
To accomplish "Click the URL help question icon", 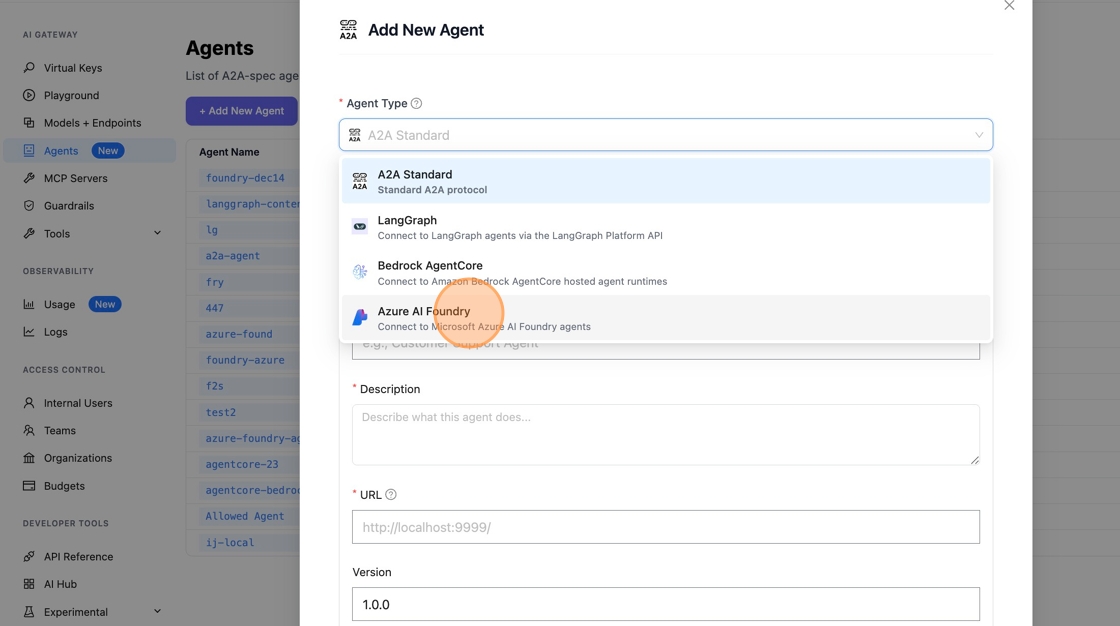I will [391, 495].
